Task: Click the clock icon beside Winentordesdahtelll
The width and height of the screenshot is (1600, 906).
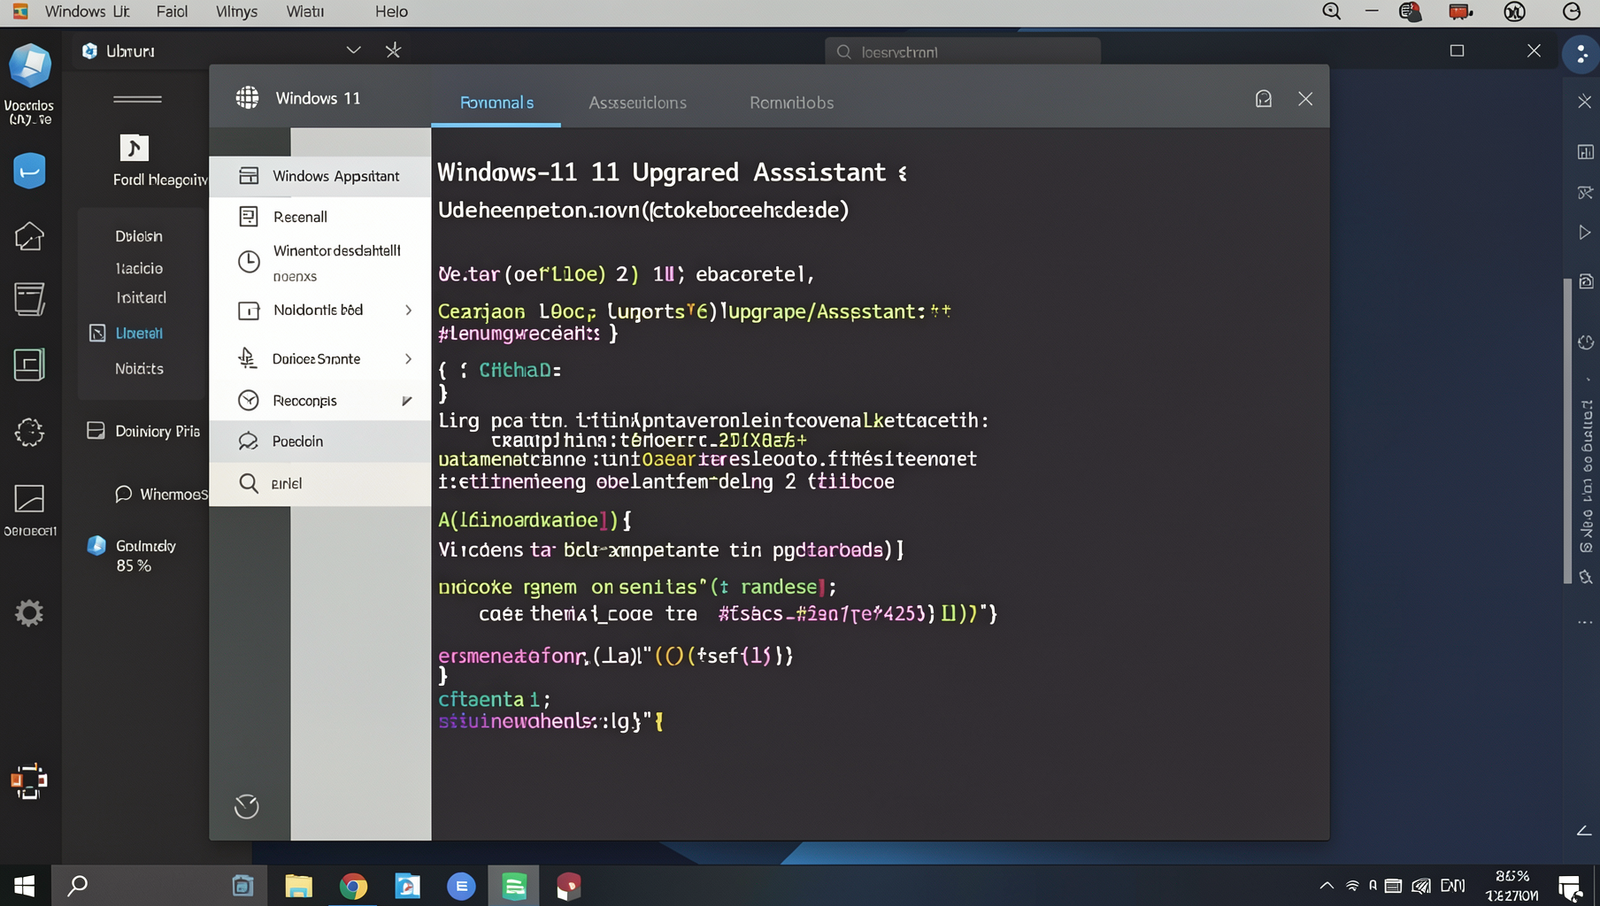Action: point(249,262)
